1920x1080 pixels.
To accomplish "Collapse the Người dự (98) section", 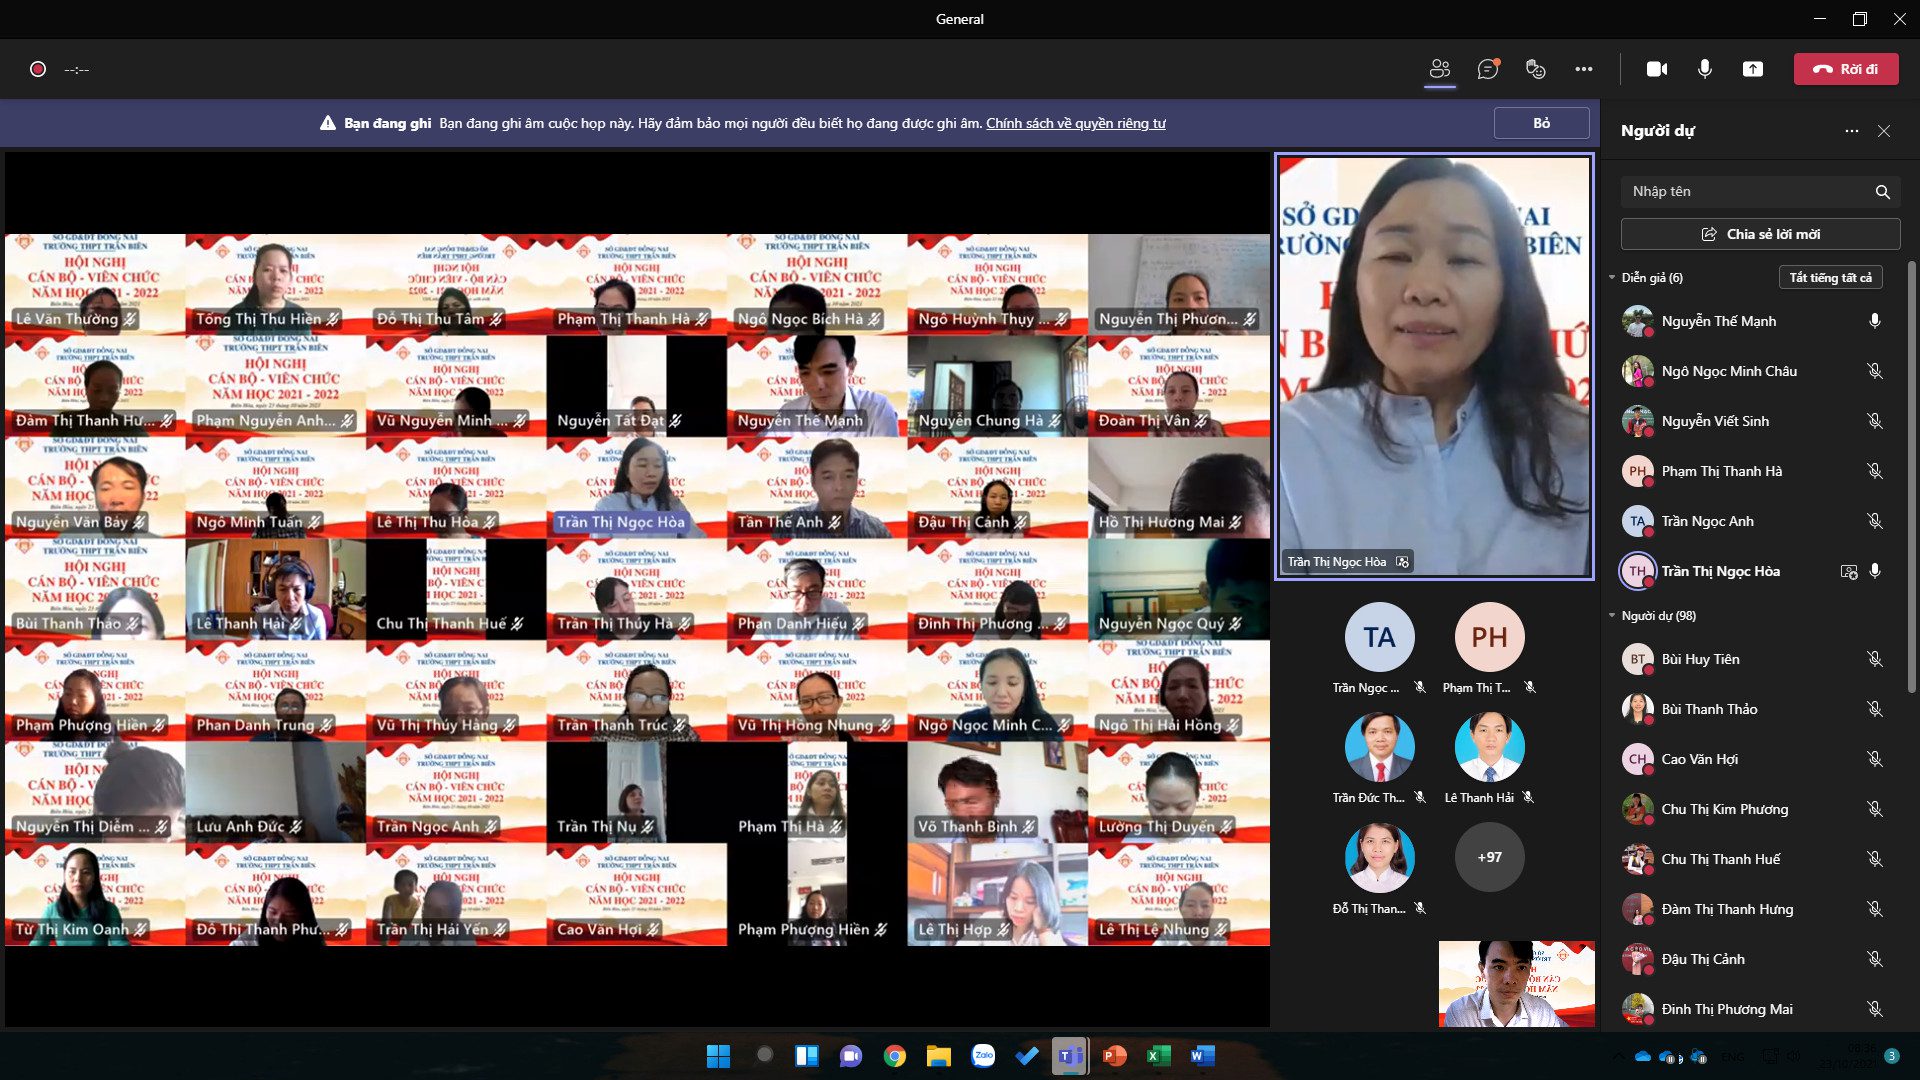I will click(x=1612, y=616).
